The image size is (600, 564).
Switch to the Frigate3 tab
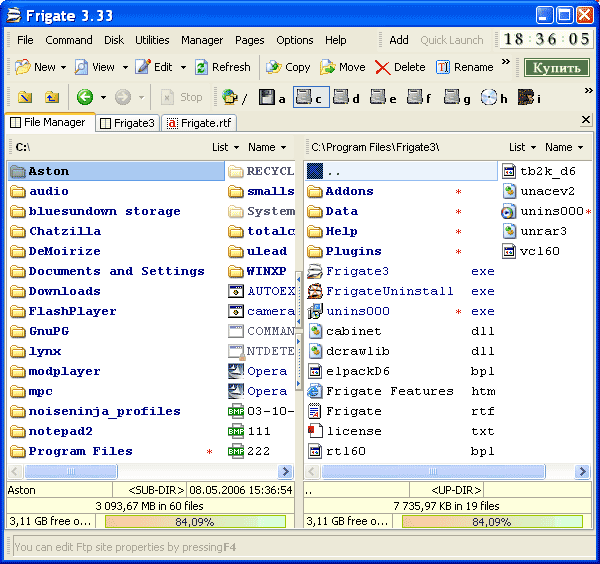[x=127, y=123]
